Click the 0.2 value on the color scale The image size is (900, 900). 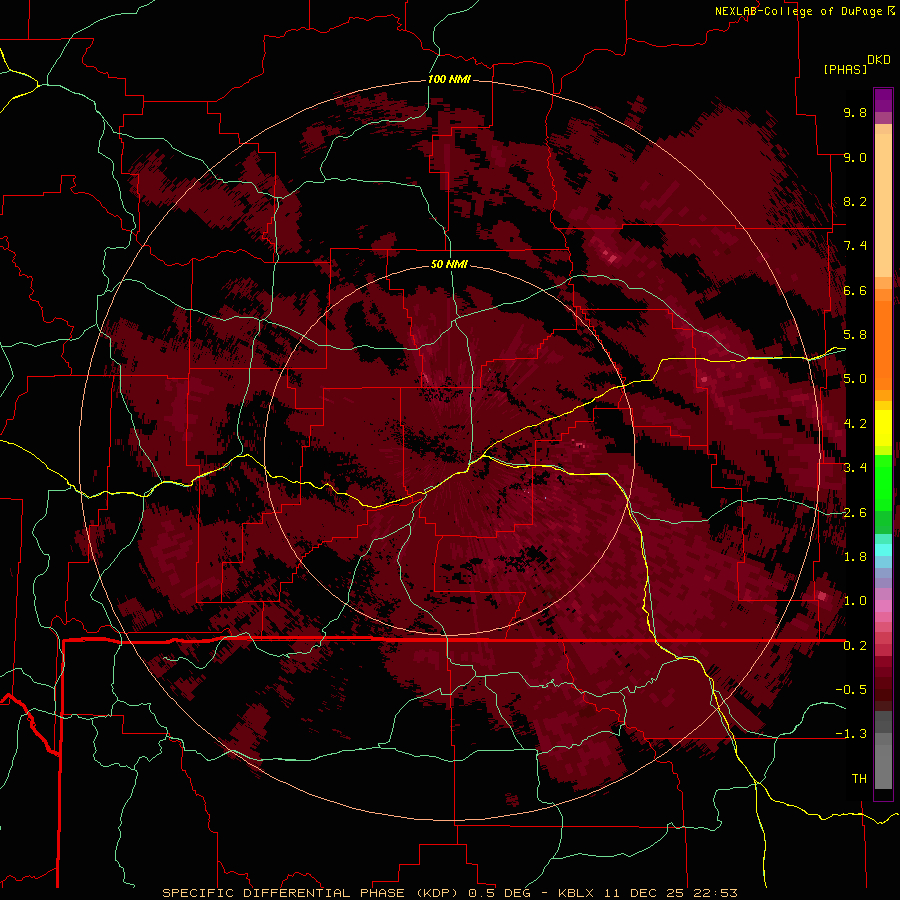click(x=855, y=646)
